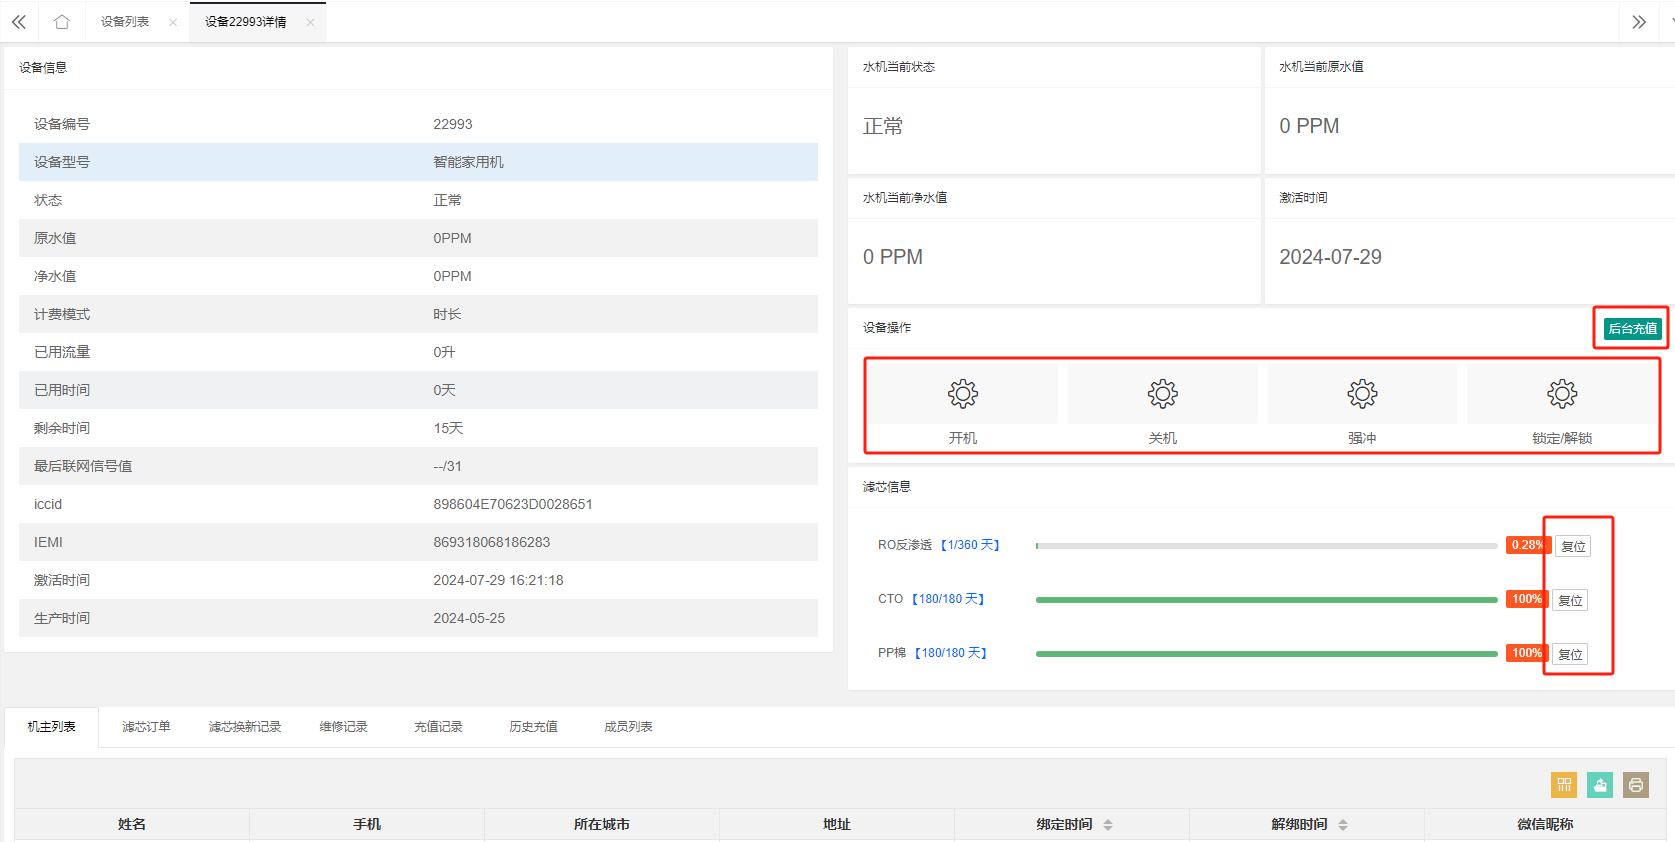
Task: Switch to the 设备列表 tab
Action: point(125,22)
